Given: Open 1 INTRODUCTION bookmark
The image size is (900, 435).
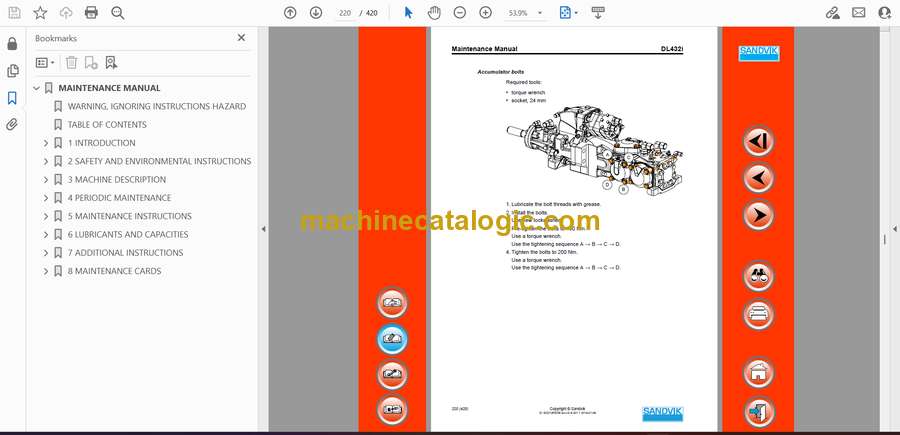Looking at the screenshot, I should [x=102, y=143].
